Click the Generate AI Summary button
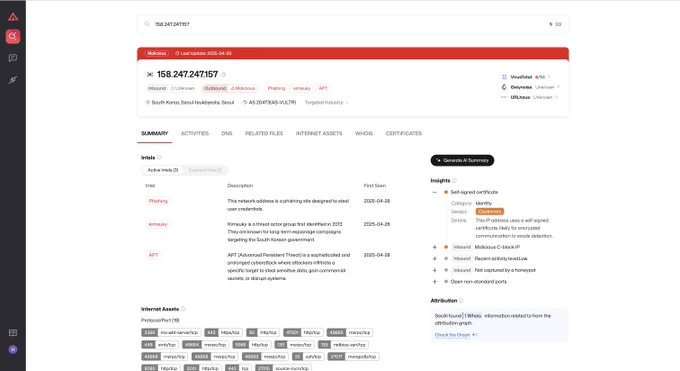Viewport: 680px width, 371px height. pos(462,161)
